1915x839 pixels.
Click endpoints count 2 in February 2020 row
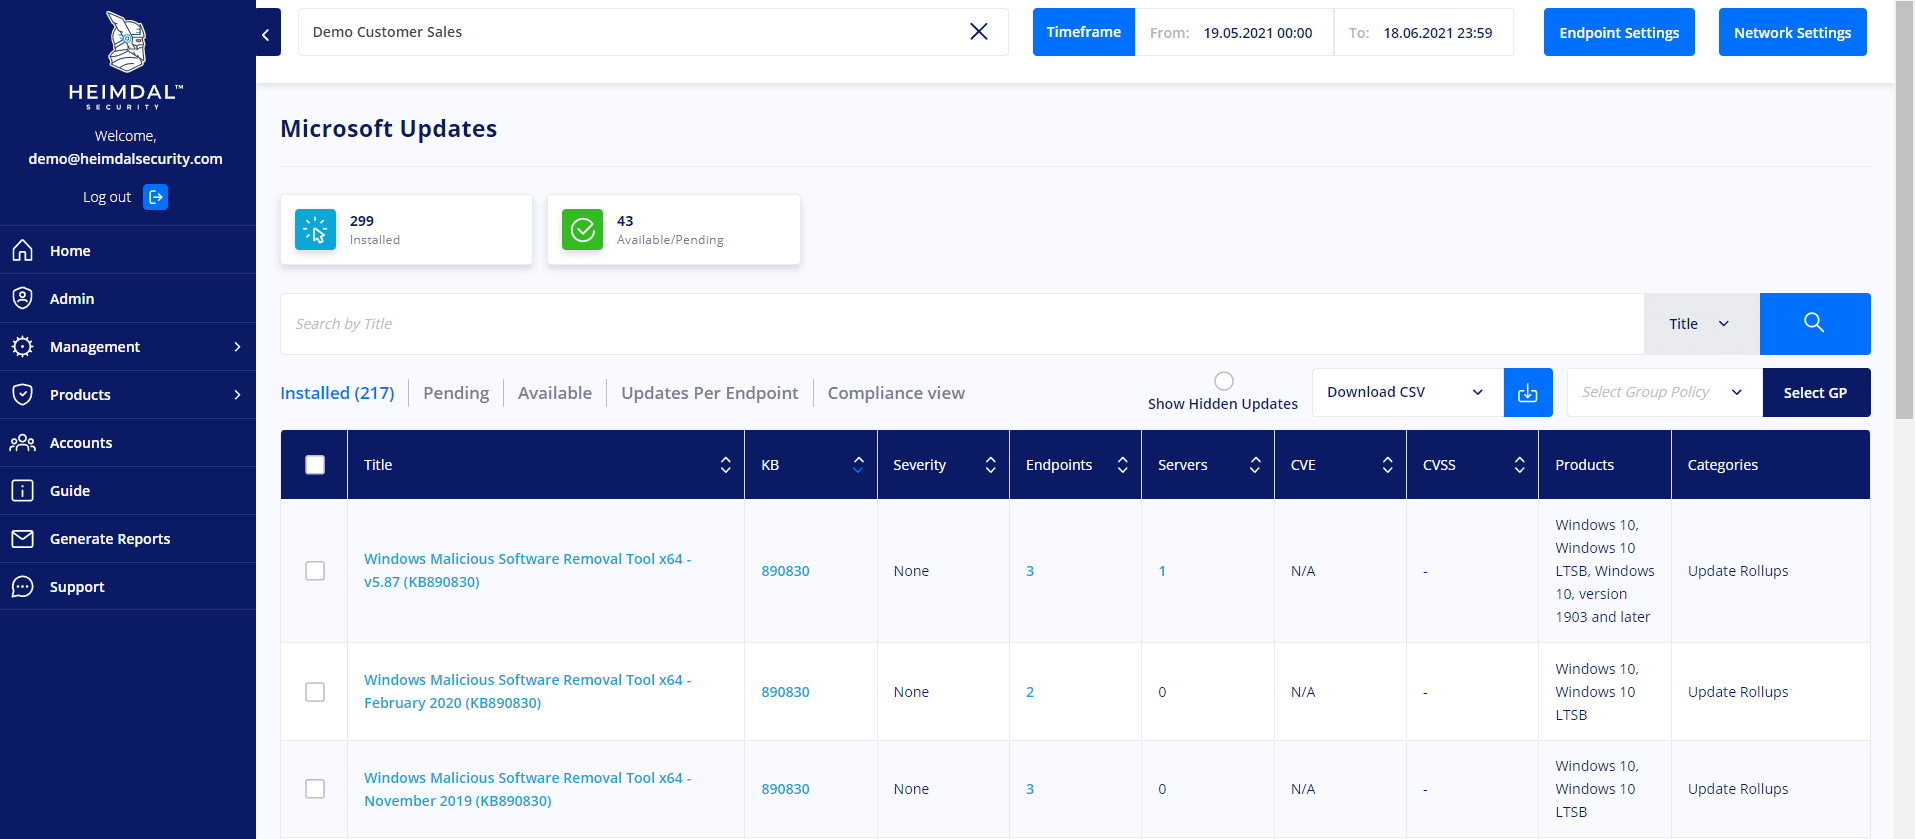click(x=1030, y=692)
